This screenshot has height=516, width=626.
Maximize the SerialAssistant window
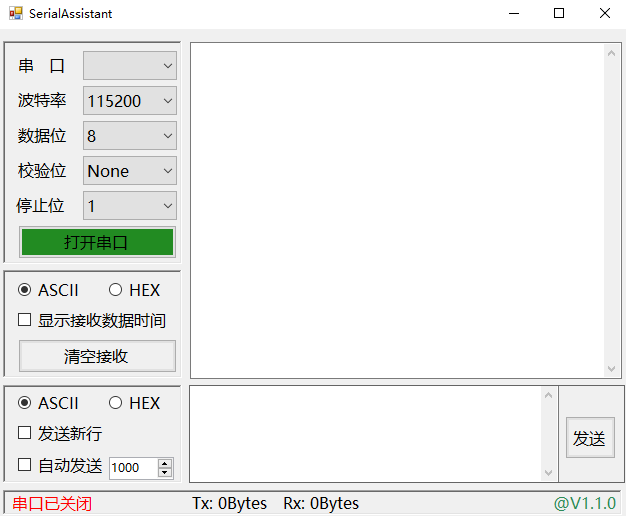click(559, 14)
